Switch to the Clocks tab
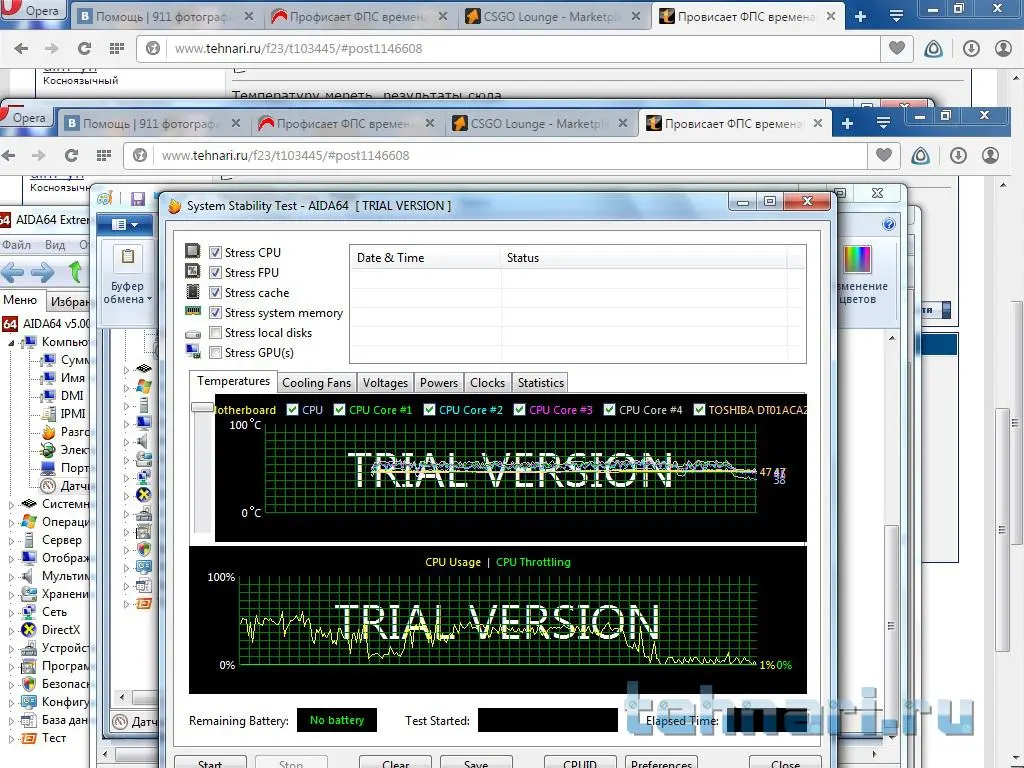The height and width of the screenshot is (768, 1024). coord(487,383)
